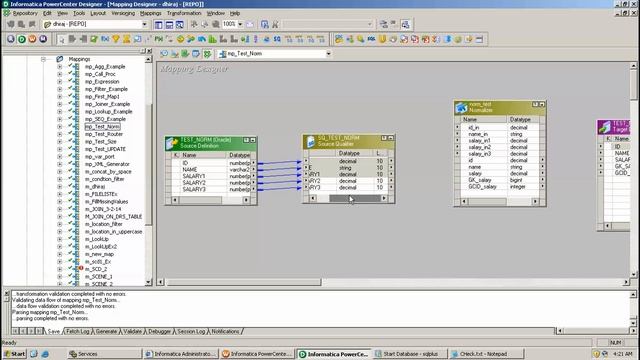The height and width of the screenshot is (360, 640).
Task: Pick the f(x) Expression transformation icon
Action: point(105,39)
